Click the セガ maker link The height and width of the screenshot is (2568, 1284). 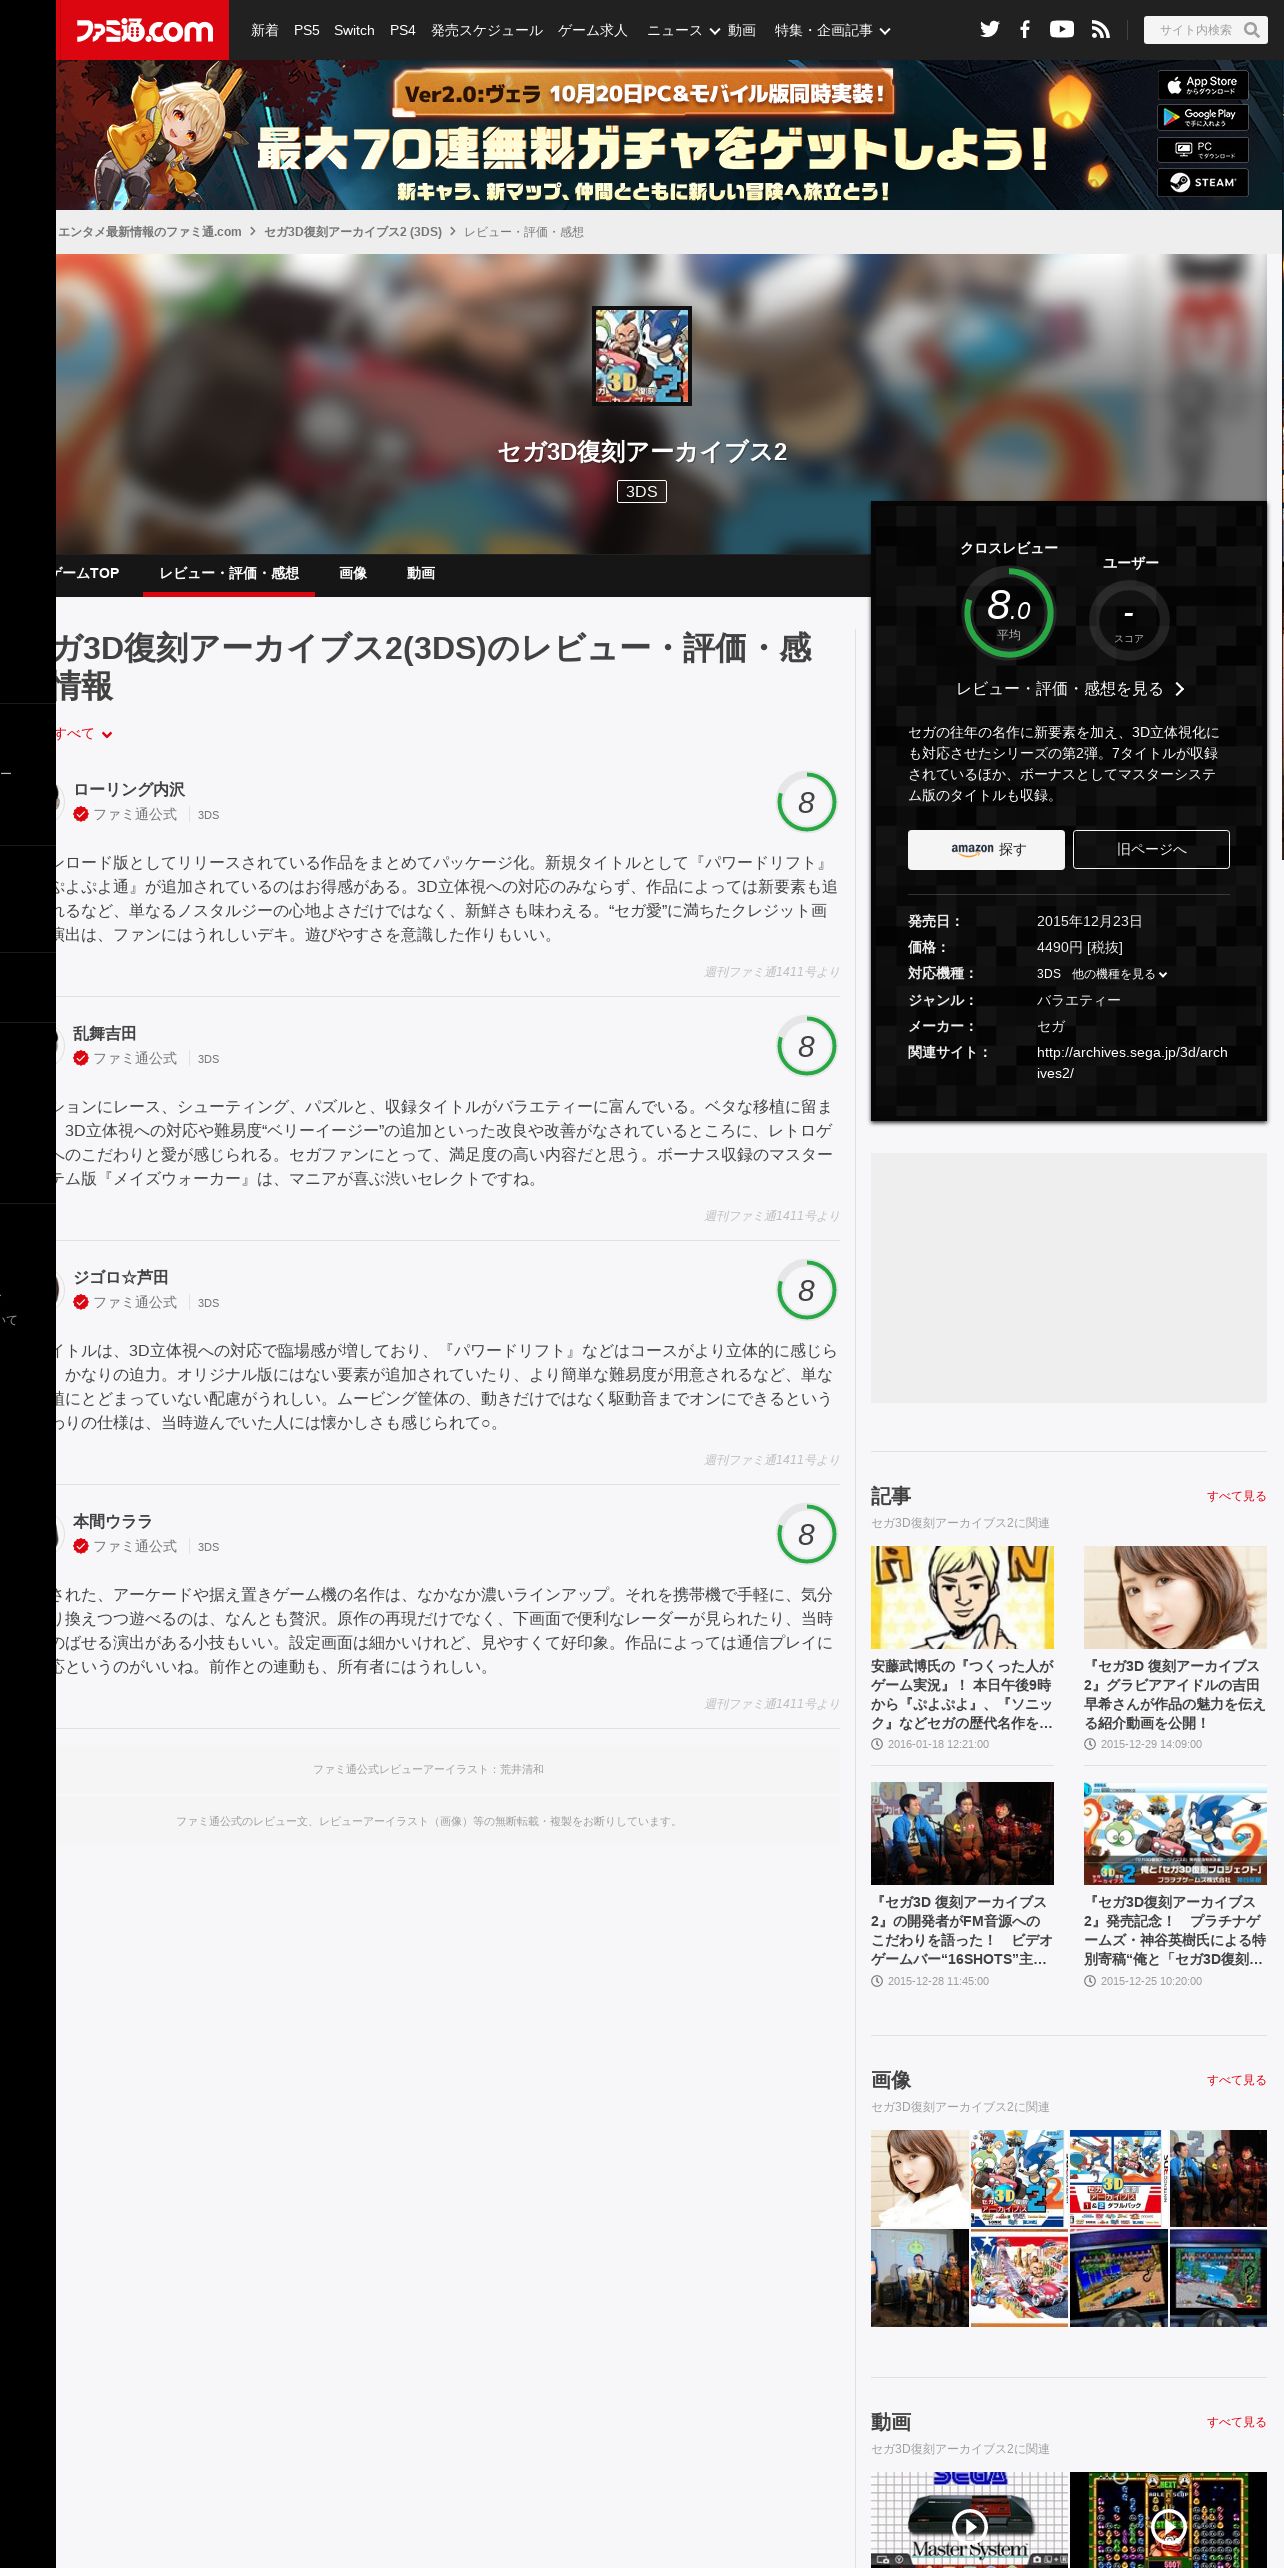[x=1051, y=1026]
